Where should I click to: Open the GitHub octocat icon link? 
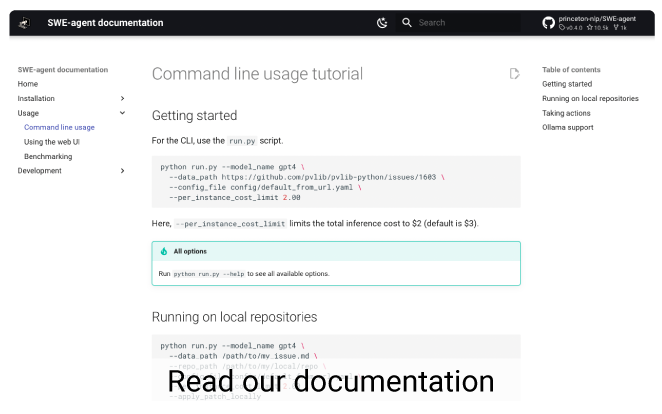(548, 23)
